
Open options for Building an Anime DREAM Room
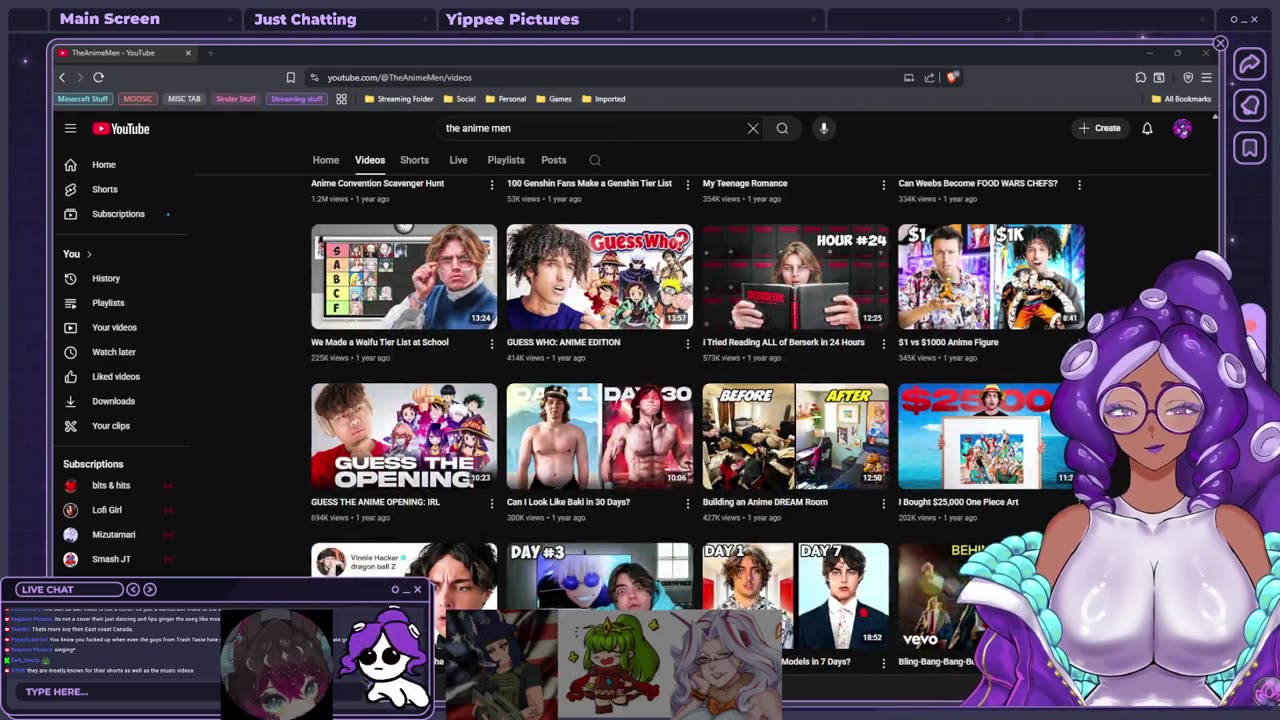click(x=883, y=503)
